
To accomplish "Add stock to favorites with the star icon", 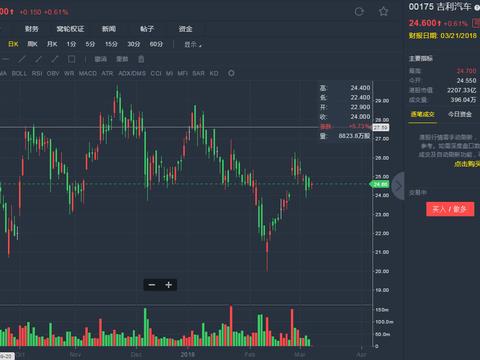I will pyautogui.click(x=384, y=12).
